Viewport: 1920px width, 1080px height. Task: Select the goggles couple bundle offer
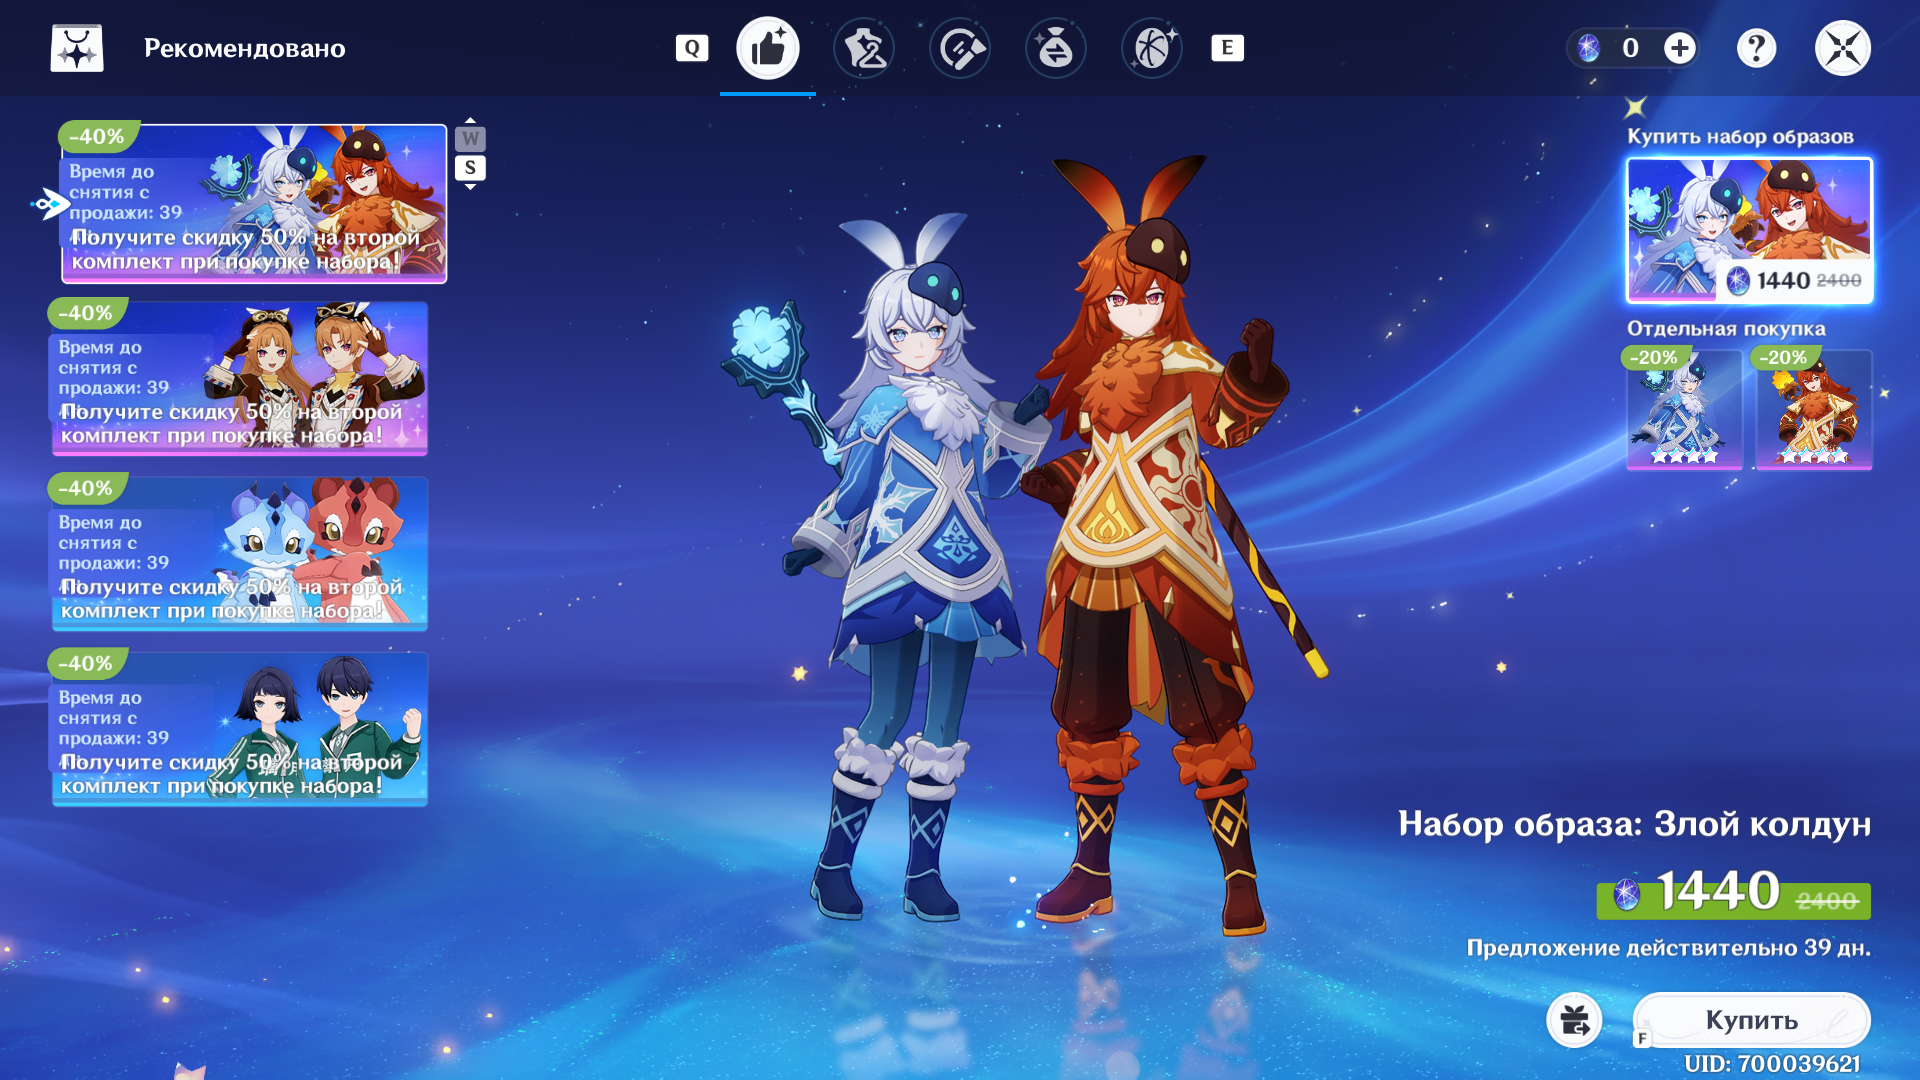tap(240, 380)
